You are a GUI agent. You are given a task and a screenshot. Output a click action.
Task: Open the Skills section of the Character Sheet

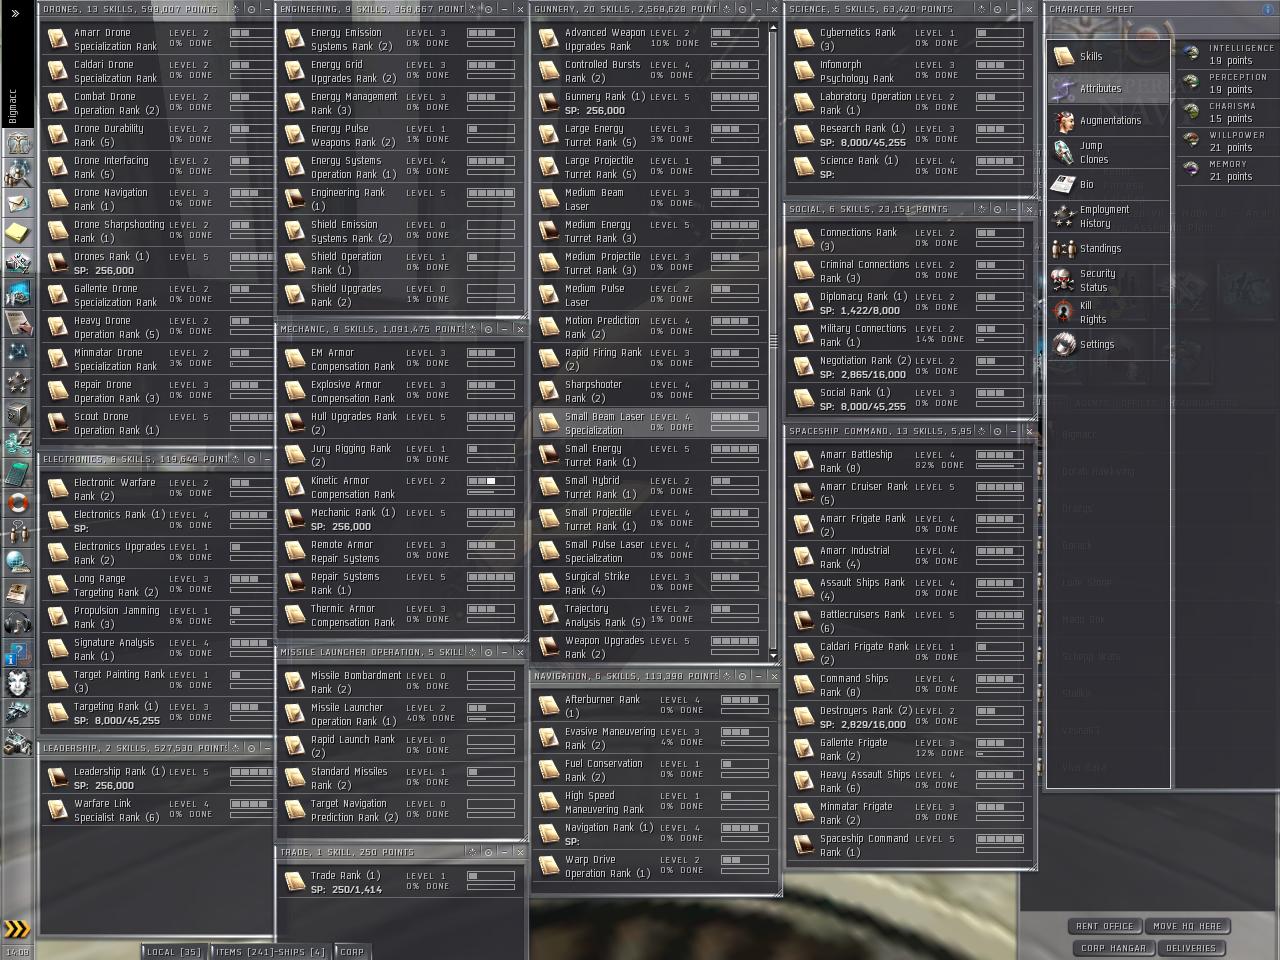(1108, 57)
